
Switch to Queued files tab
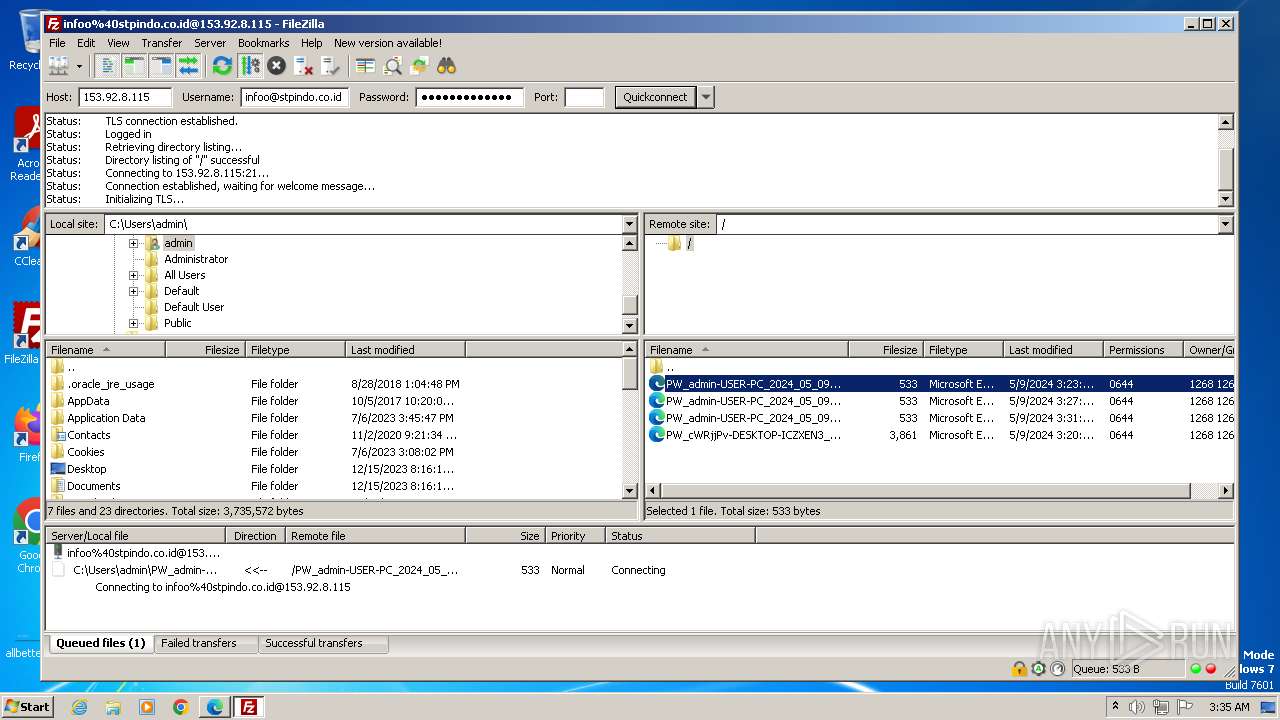click(100, 643)
